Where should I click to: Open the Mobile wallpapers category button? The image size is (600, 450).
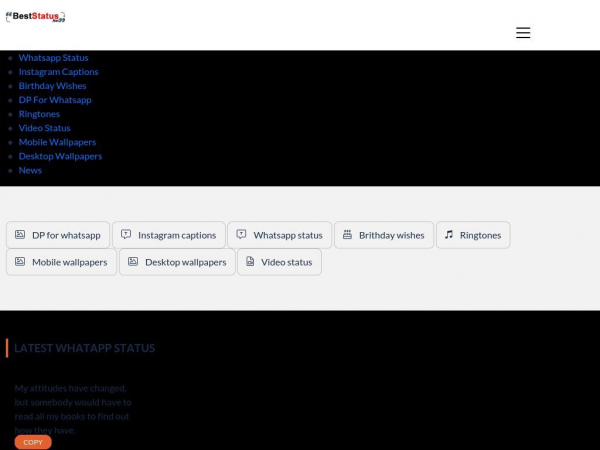coord(61,262)
